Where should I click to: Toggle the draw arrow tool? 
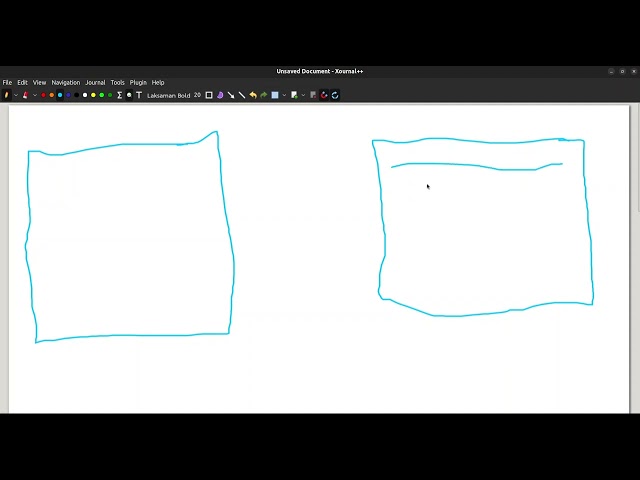pyautogui.click(x=231, y=95)
